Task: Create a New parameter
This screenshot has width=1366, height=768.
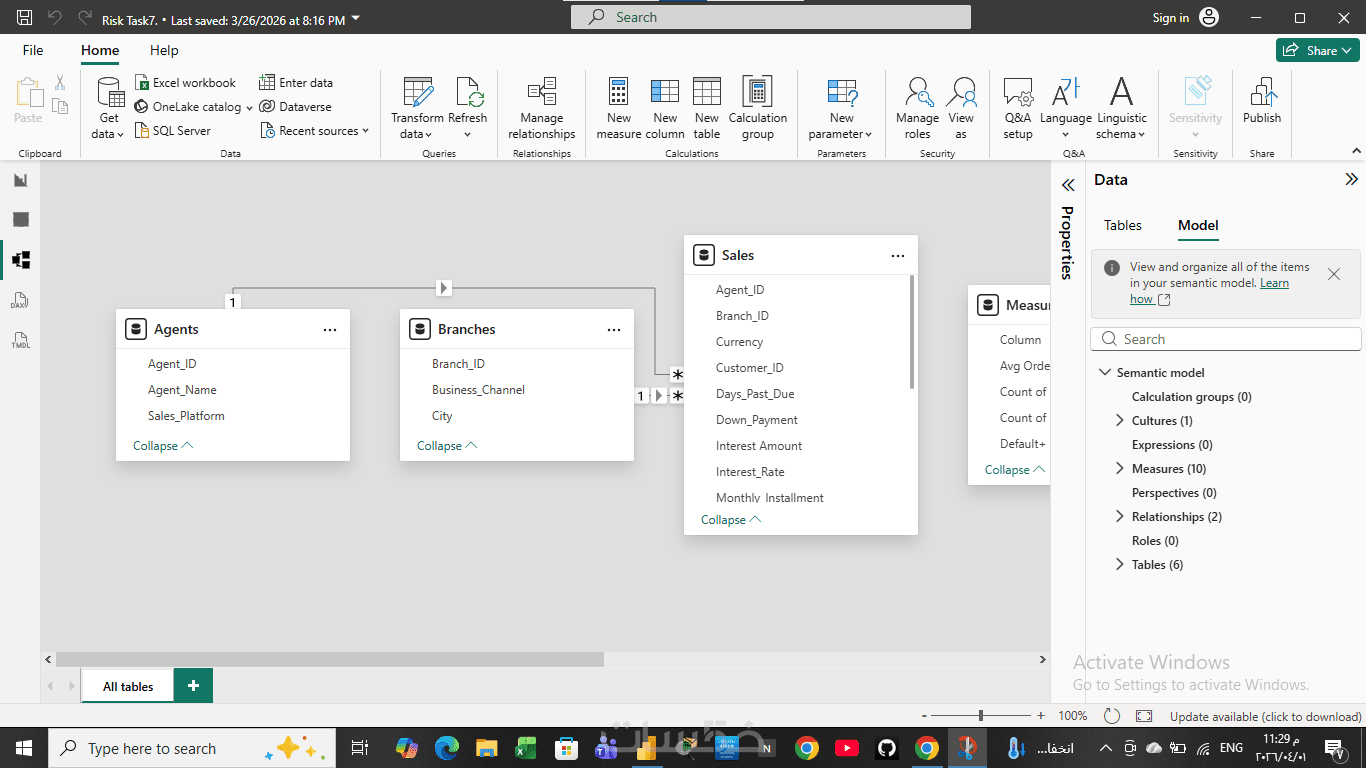Action: click(841, 108)
